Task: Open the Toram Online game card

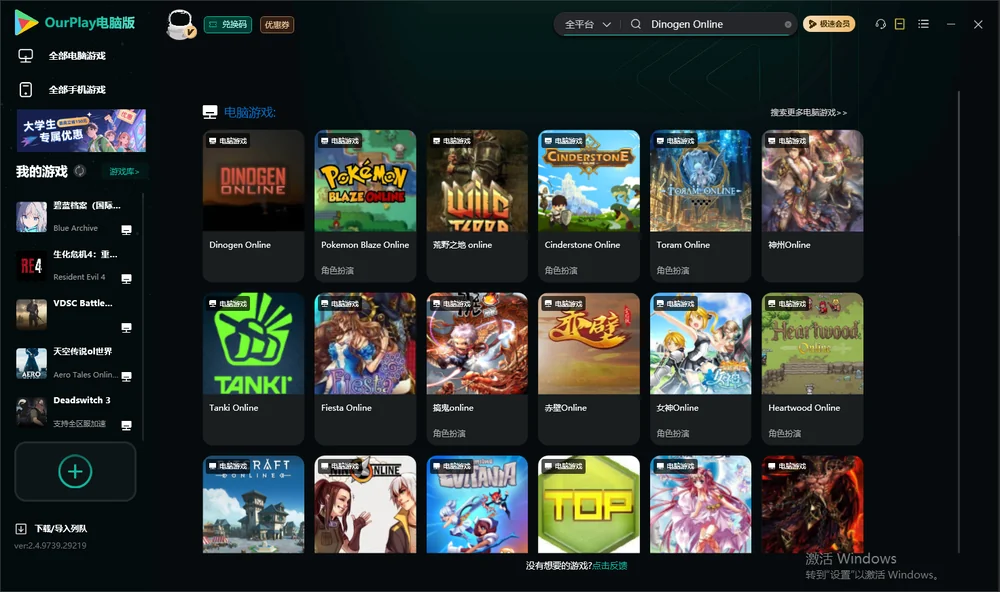Action: pyautogui.click(x=700, y=205)
